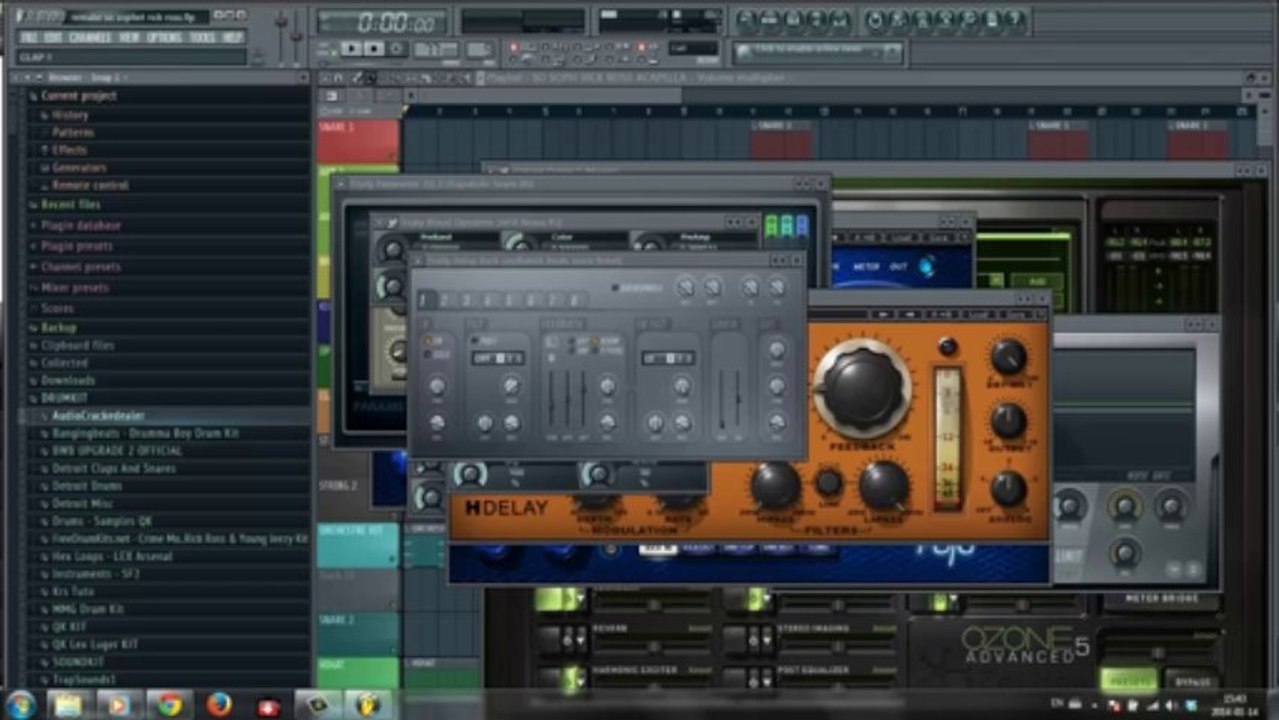This screenshot has height=720, width=1279.
Task: Expand the Current project folder
Action: coord(78,96)
